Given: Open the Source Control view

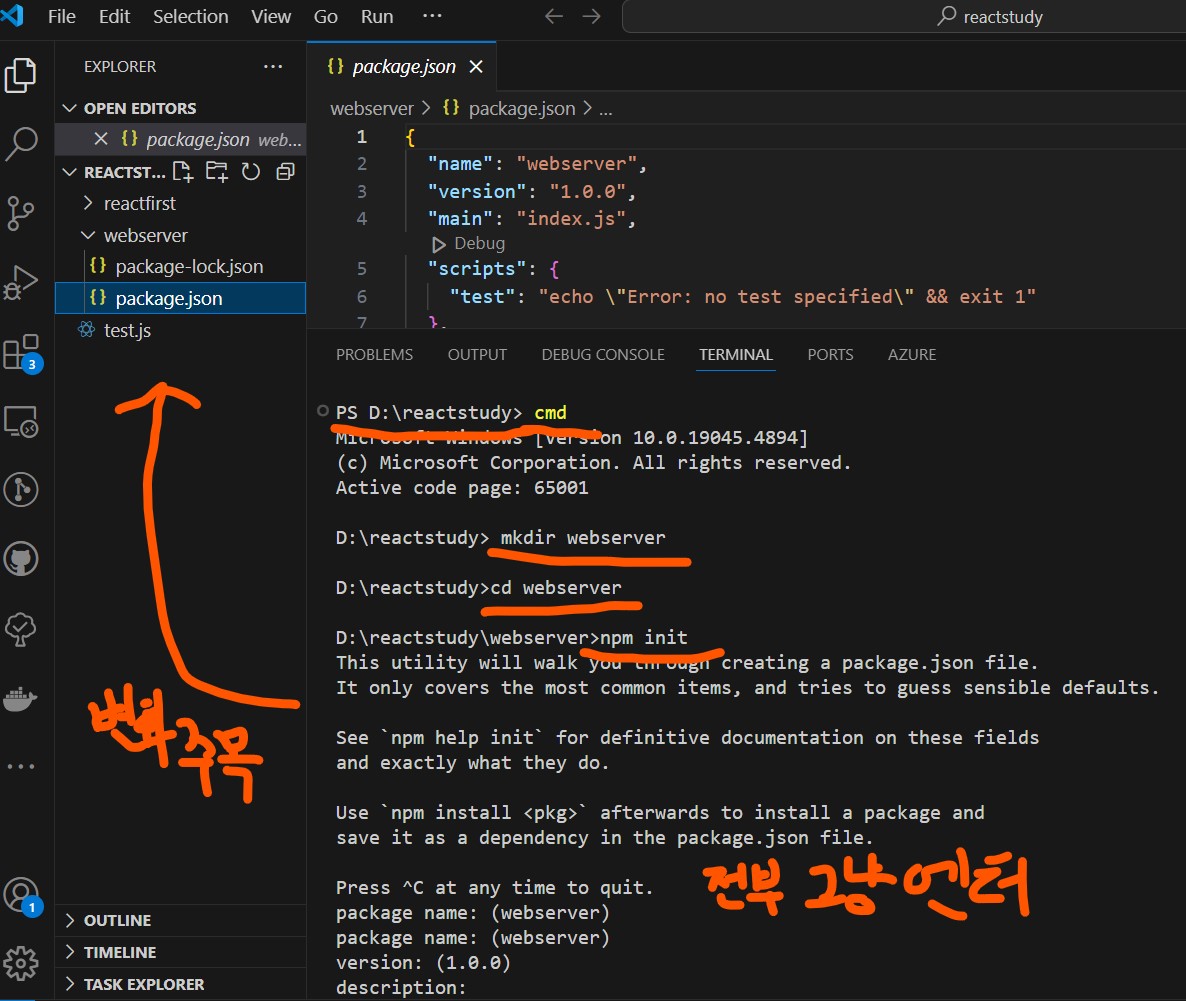Looking at the screenshot, I should pos(20,213).
